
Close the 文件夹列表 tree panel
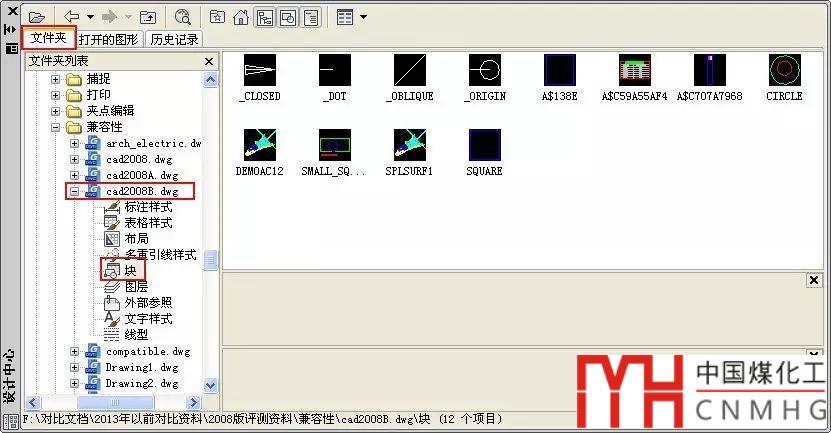point(209,61)
